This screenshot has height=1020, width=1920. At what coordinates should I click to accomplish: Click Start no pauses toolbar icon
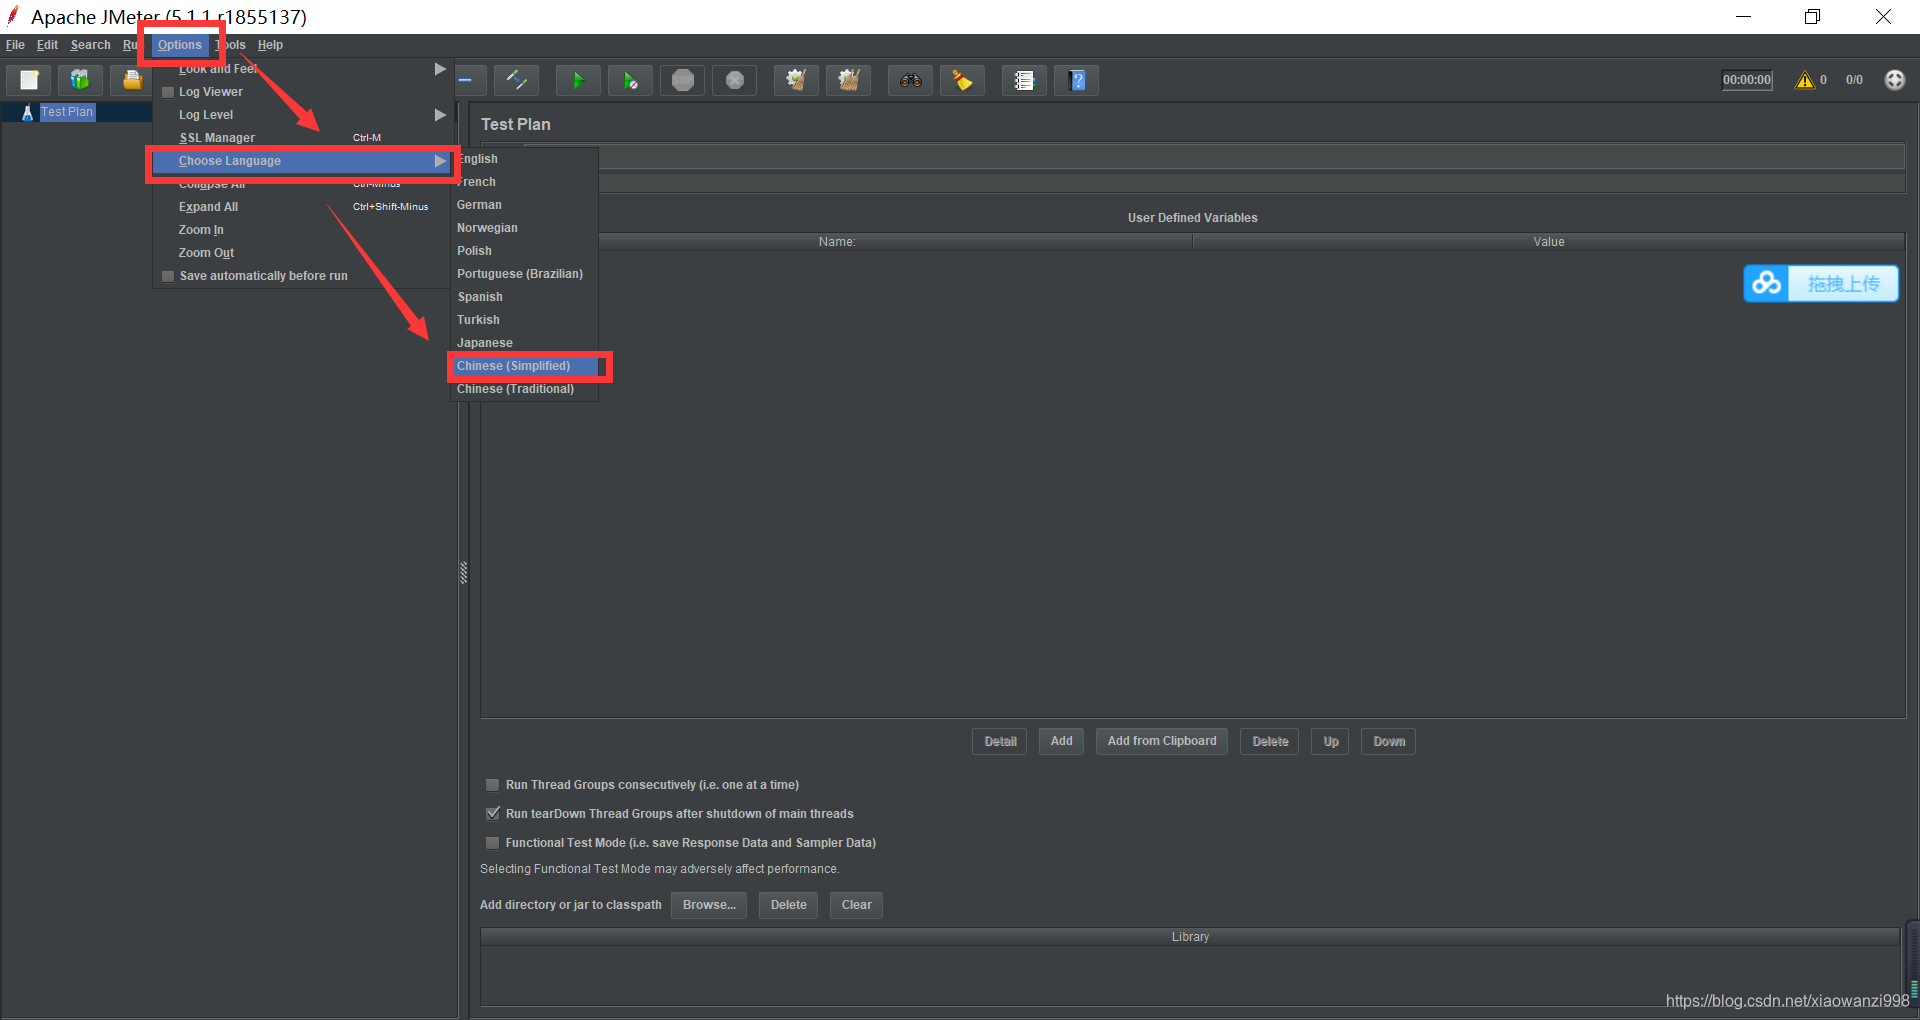tap(630, 80)
